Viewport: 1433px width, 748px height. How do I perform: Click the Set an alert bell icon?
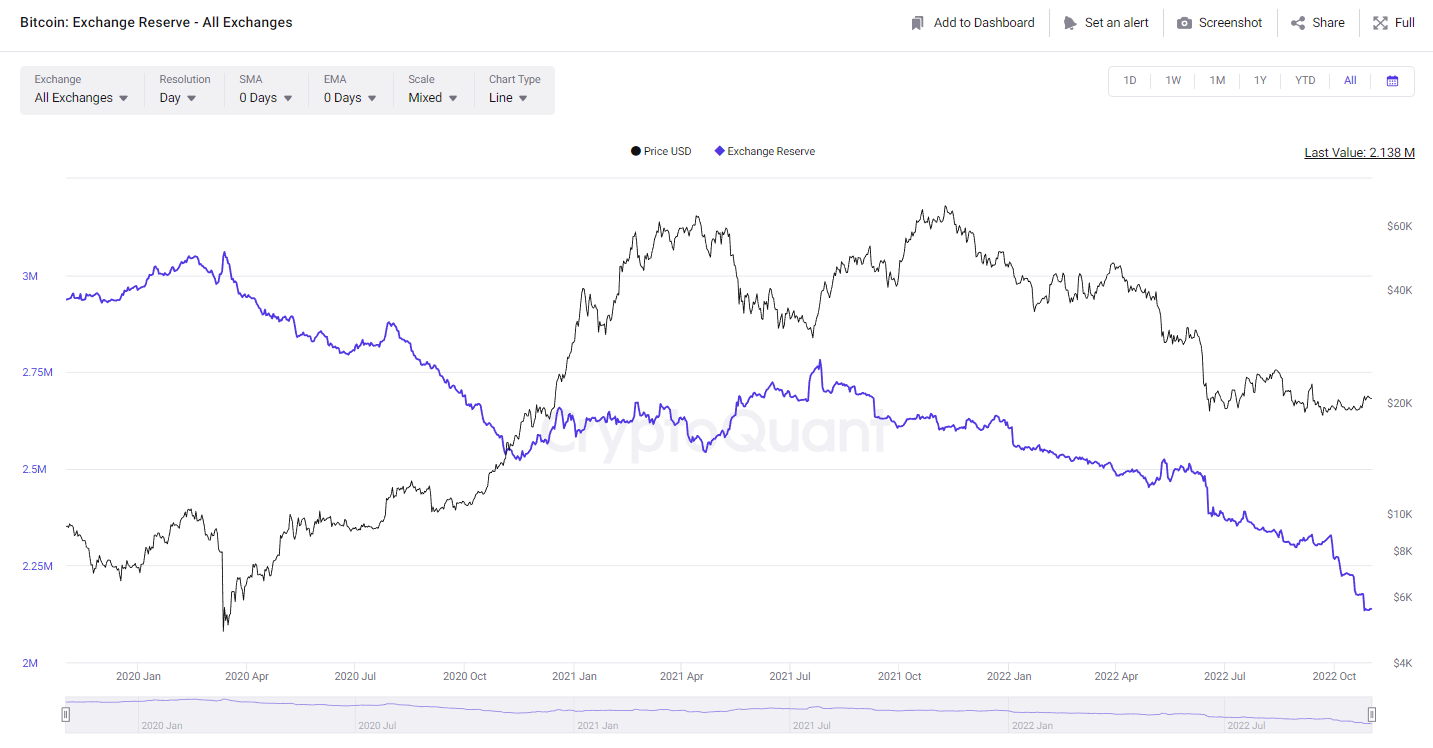[x=1070, y=23]
